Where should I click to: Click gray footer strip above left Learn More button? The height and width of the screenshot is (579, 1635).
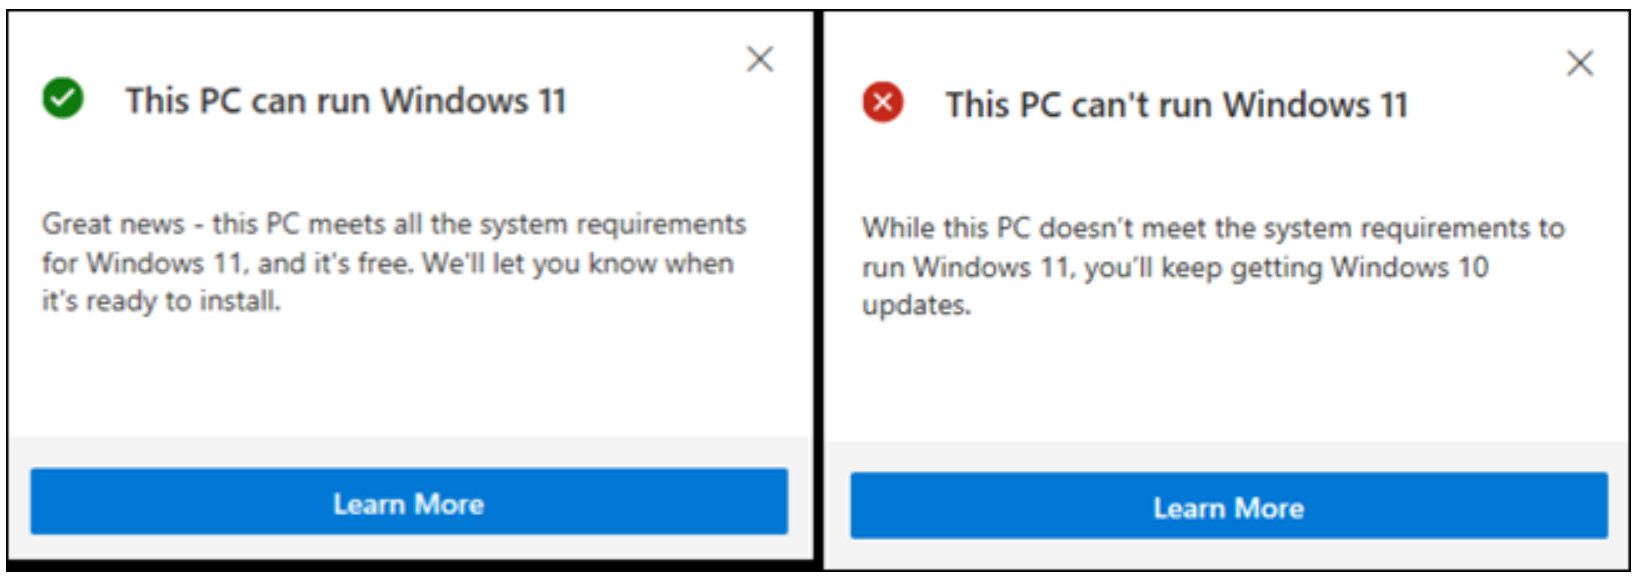coord(408,453)
